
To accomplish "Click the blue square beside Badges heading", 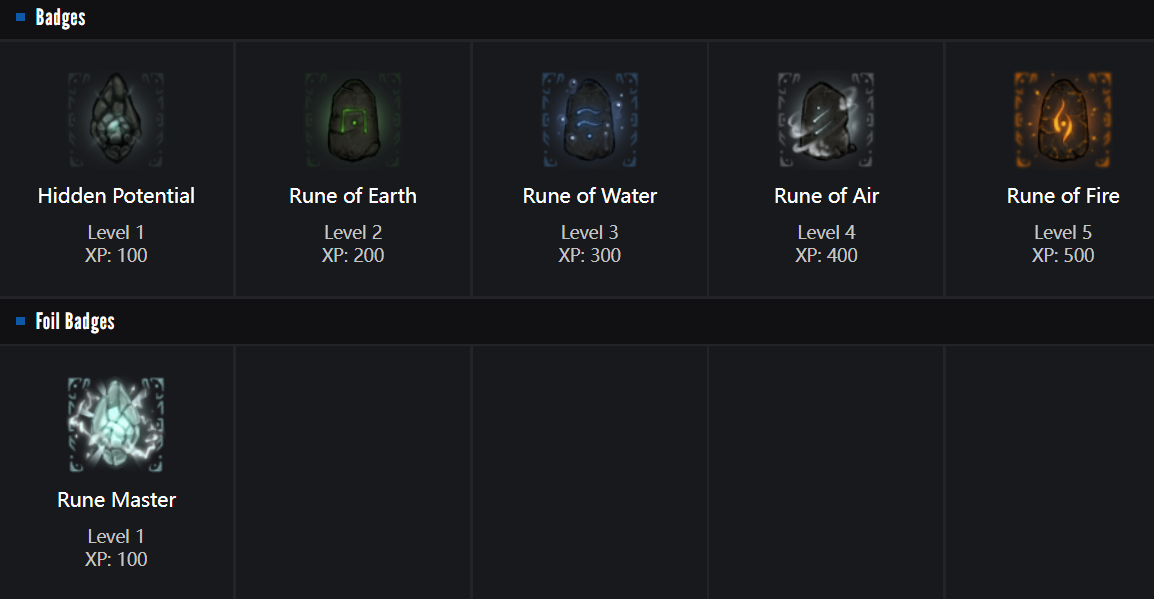I will pos(20,17).
